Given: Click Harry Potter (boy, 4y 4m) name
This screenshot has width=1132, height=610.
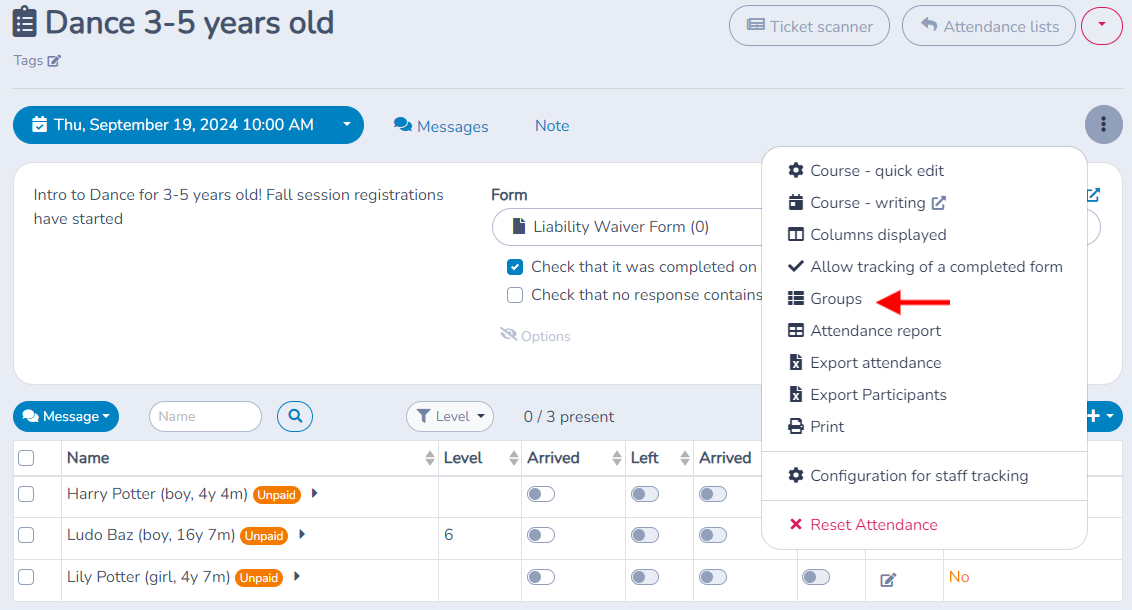Looking at the screenshot, I should [157, 494].
